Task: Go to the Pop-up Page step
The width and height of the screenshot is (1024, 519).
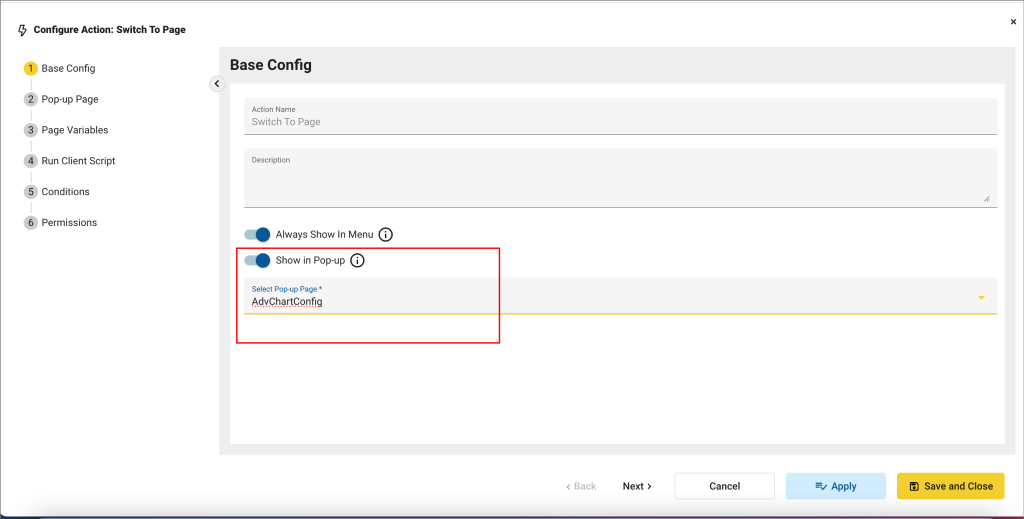Action: tap(69, 100)
